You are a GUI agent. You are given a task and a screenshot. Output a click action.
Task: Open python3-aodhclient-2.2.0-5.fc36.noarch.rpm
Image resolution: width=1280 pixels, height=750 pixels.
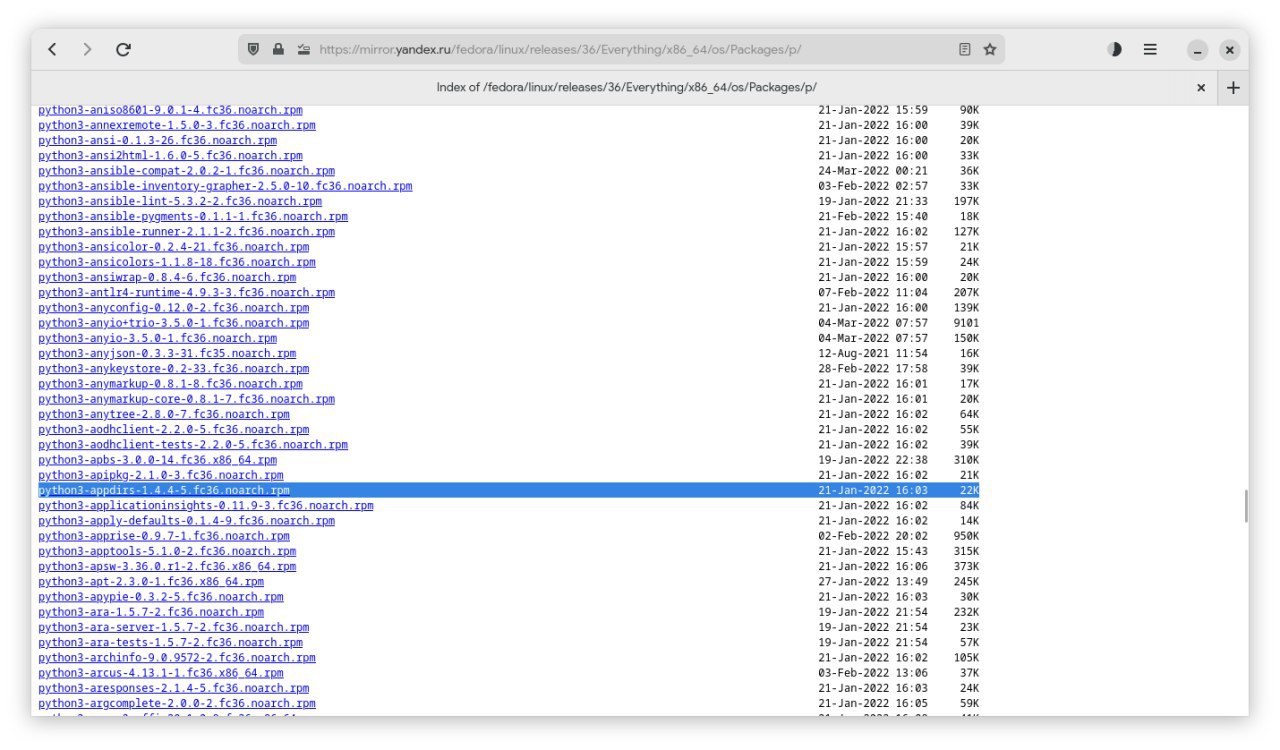(173, 429)
